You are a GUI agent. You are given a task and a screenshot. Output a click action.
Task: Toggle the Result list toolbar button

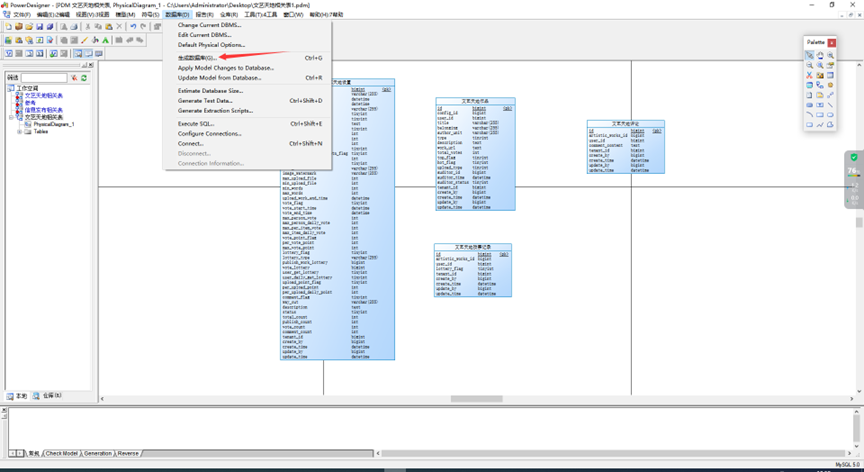click(x=99, y=53)
